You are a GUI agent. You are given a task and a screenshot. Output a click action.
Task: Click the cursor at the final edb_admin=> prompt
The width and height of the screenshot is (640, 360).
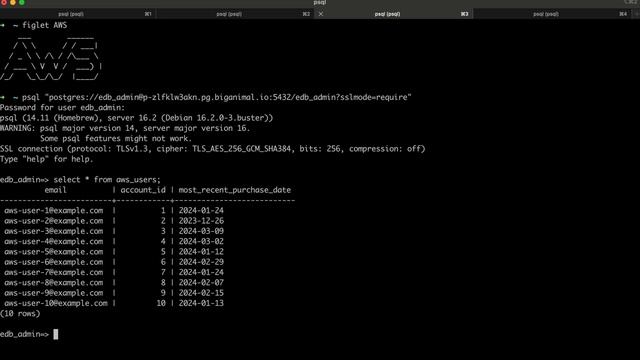[x=56, y=334]
